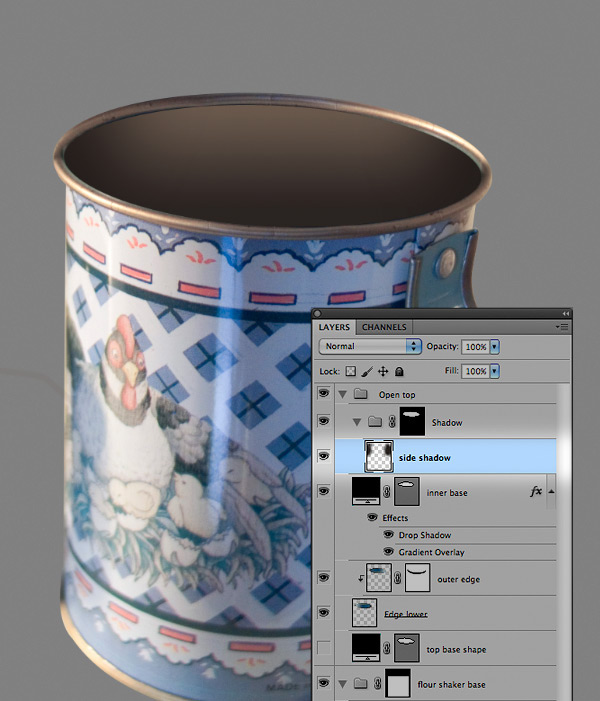
Task: Open the Drop Shadow effect label
Action: click(x=425, y=535)
